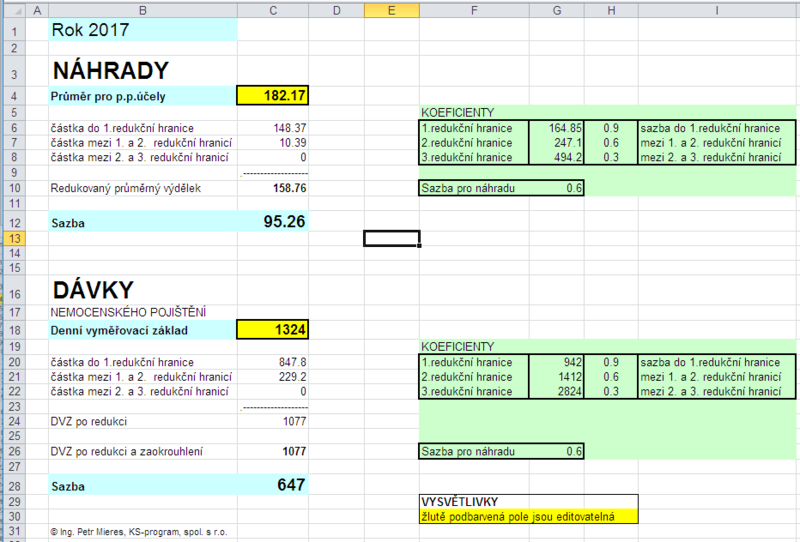Click the select-all corner button
The width and height of the screenshot is (800, 542).
pos(14,10)
